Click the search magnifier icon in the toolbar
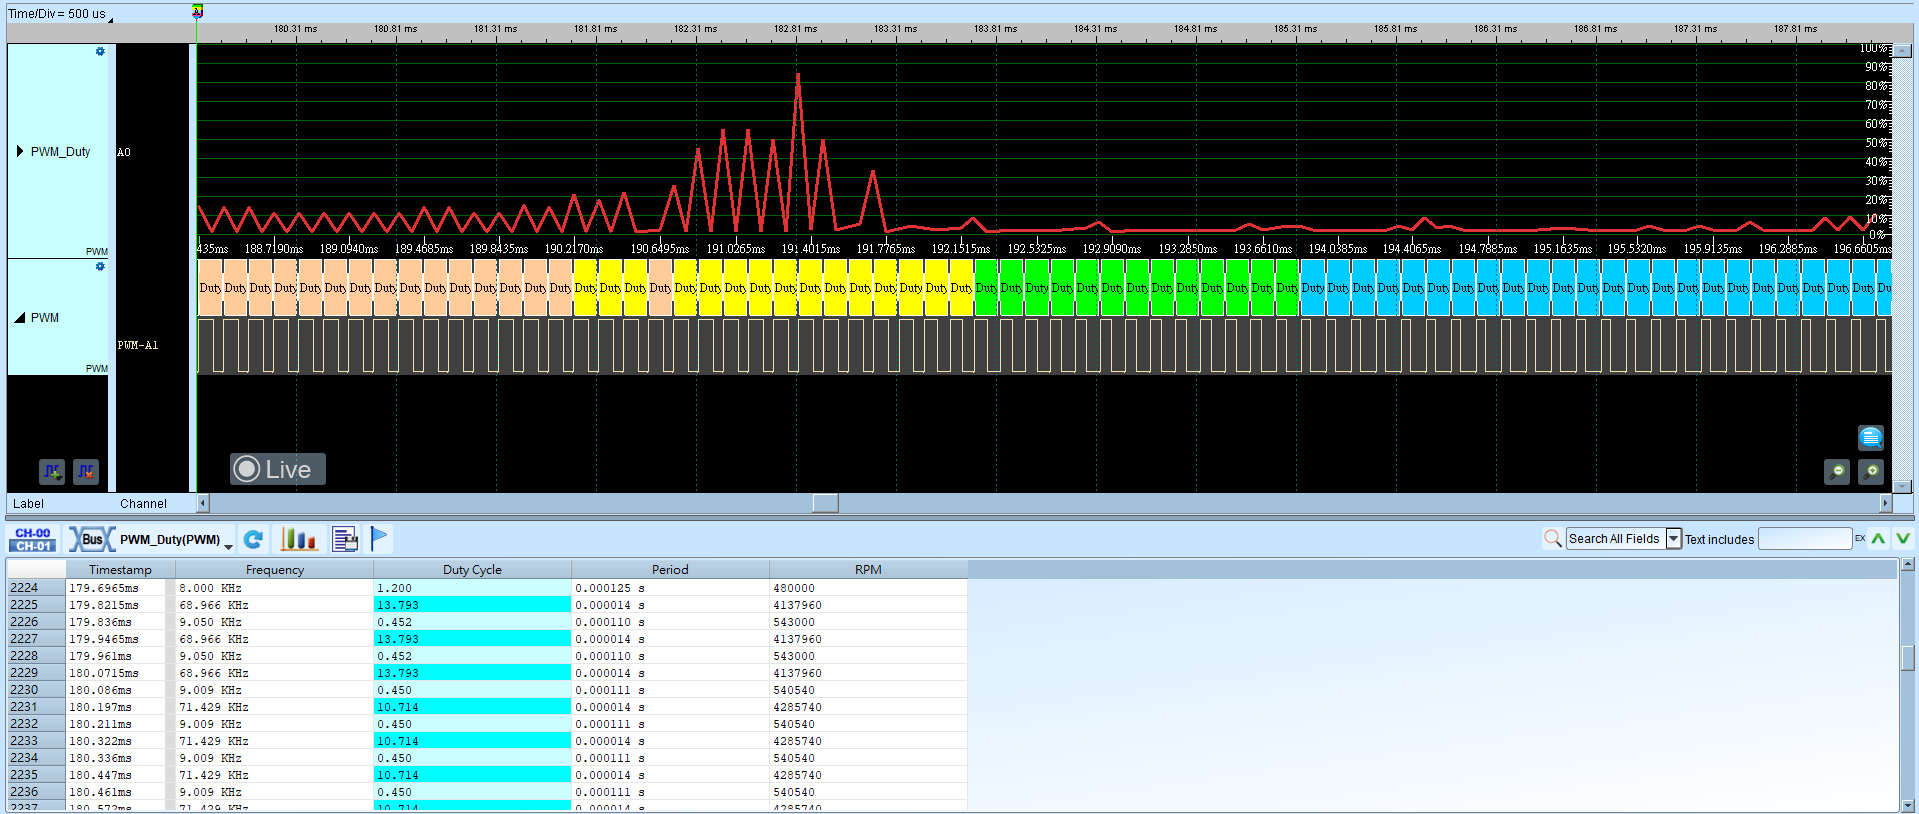This screenshot has width=1919, height=814. coord(1552,539)
